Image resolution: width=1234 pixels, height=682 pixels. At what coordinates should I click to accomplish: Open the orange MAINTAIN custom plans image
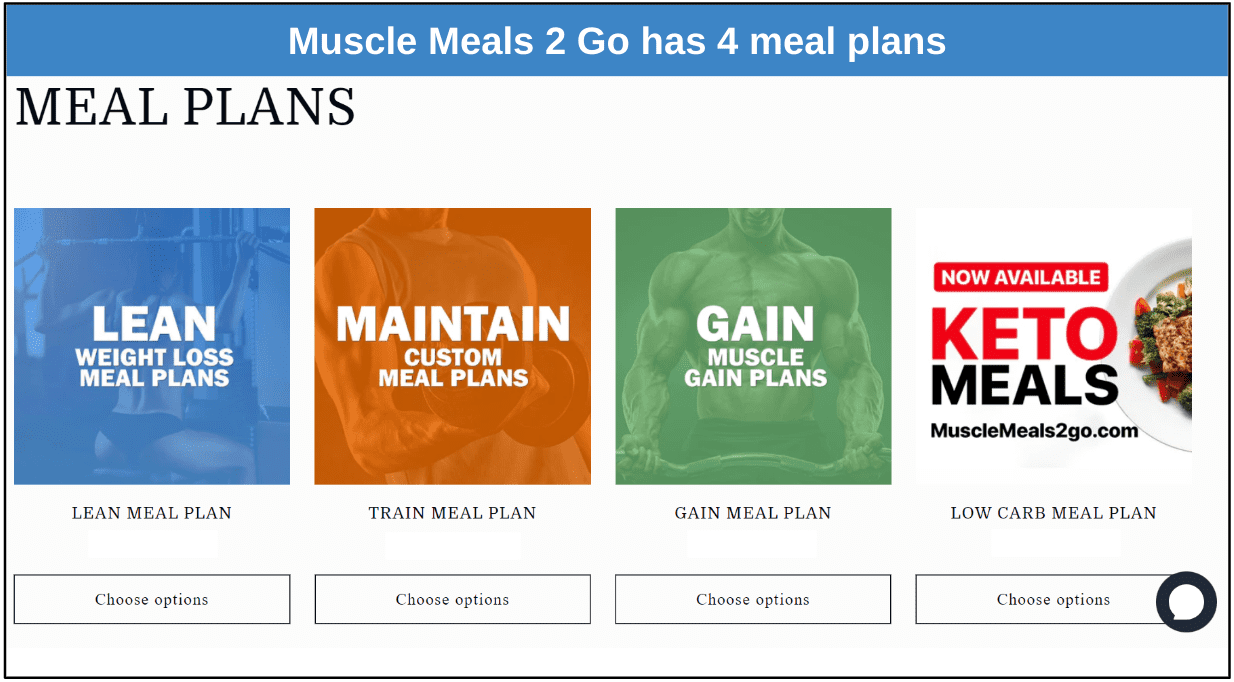[x=453, y=346]
